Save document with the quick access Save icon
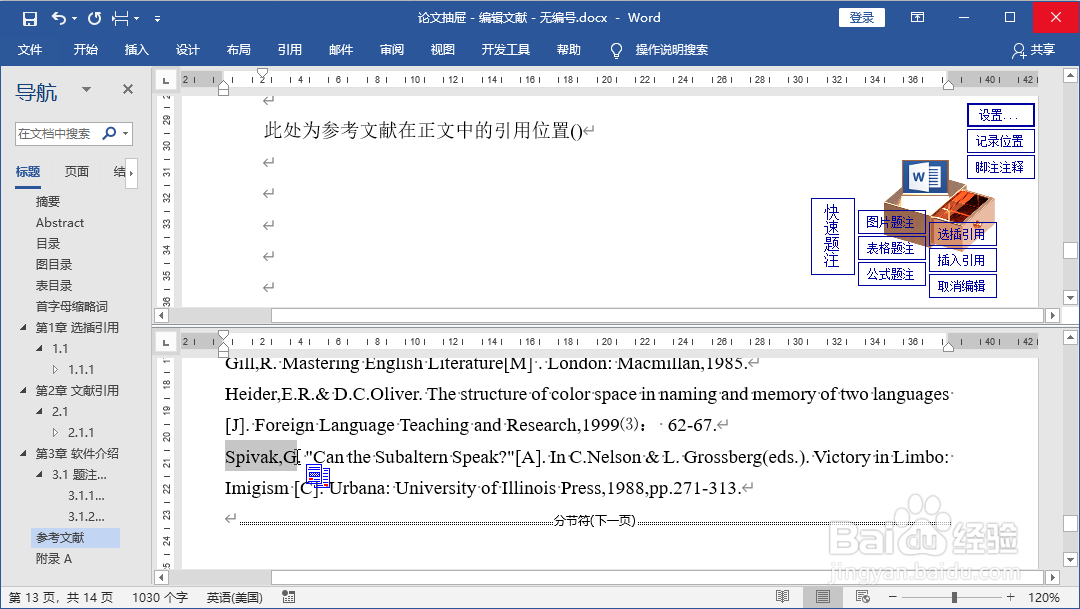Image resolution: width=1080 pixels, height=609 pixels. point(30,19)
